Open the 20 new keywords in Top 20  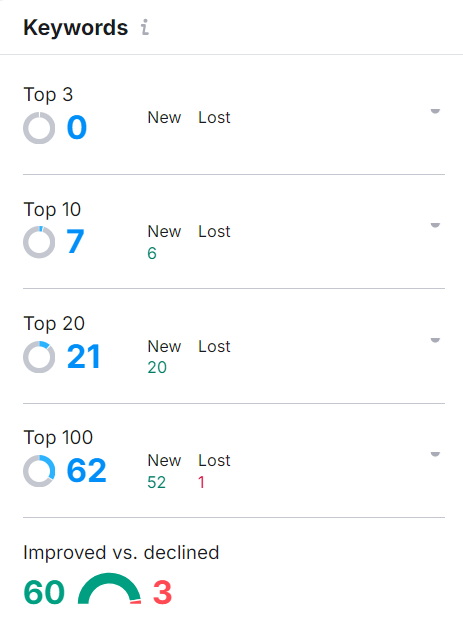157,368
